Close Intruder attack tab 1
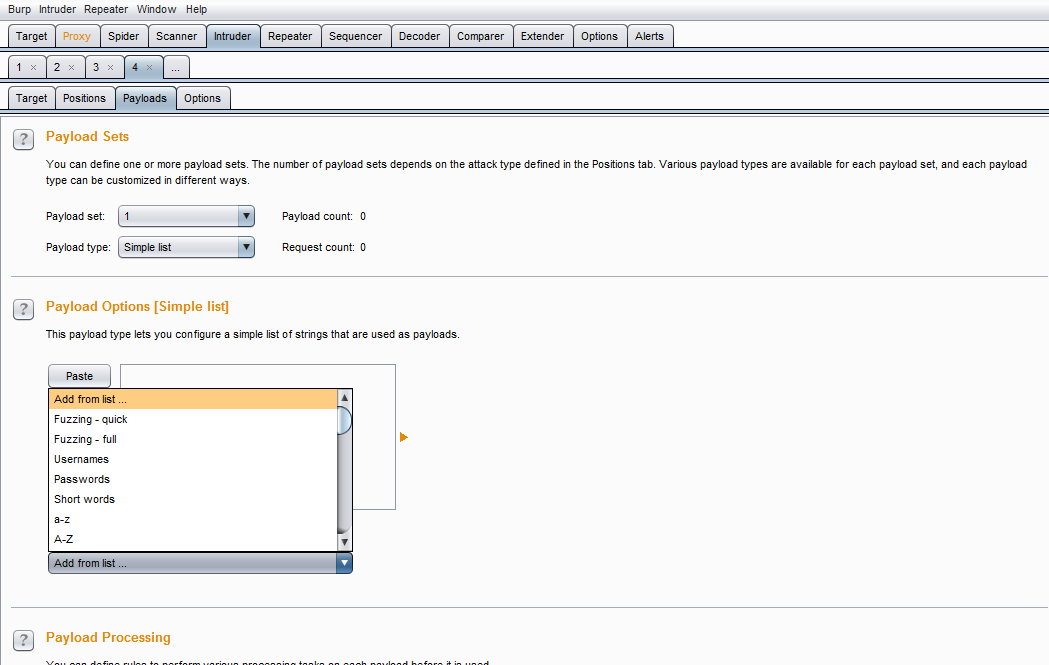Screen dimensions: 1049x665 (x=33, y=68)
